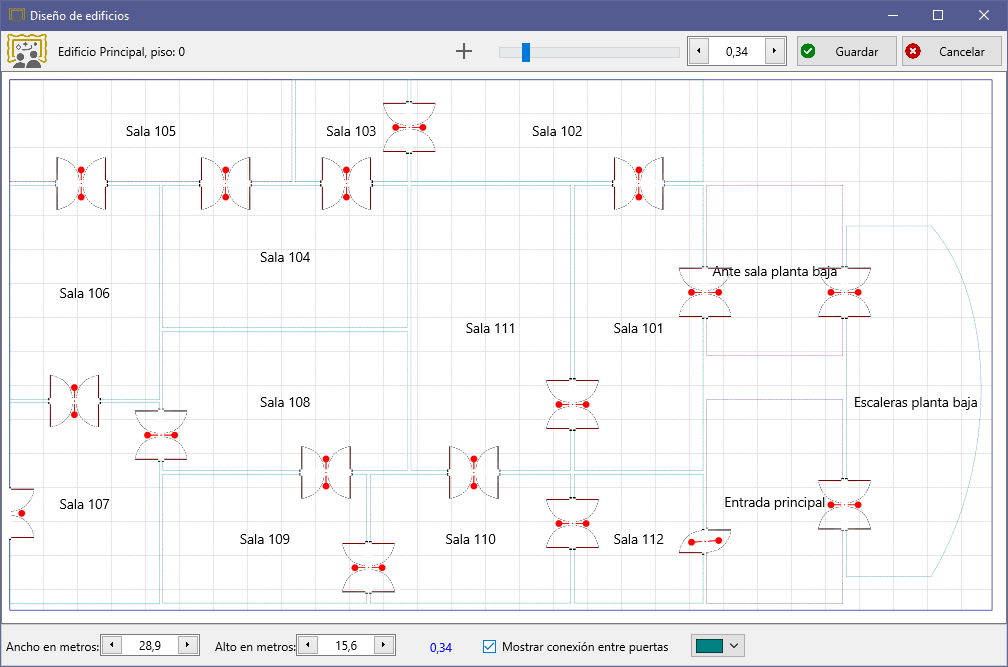Image resolution: width=1008 pixels, height=667 pixels.
Task: Click door between Sala 111 and Sala 101
Action: click(572, 404)
